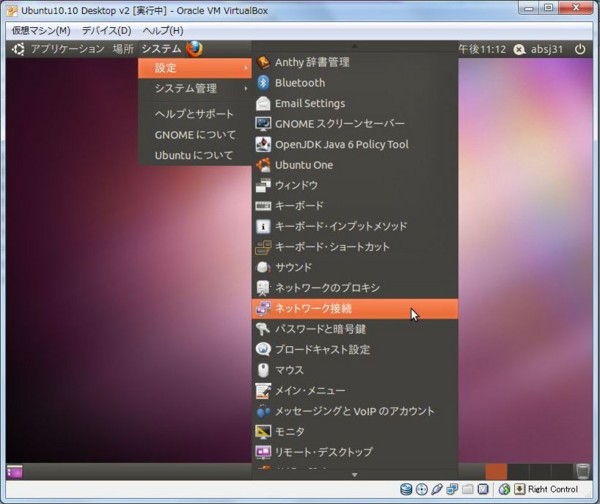The height and width of the screenshot is (504, 600).
Task: Click the Right Control host key label
Action: (x=553, y=489)
